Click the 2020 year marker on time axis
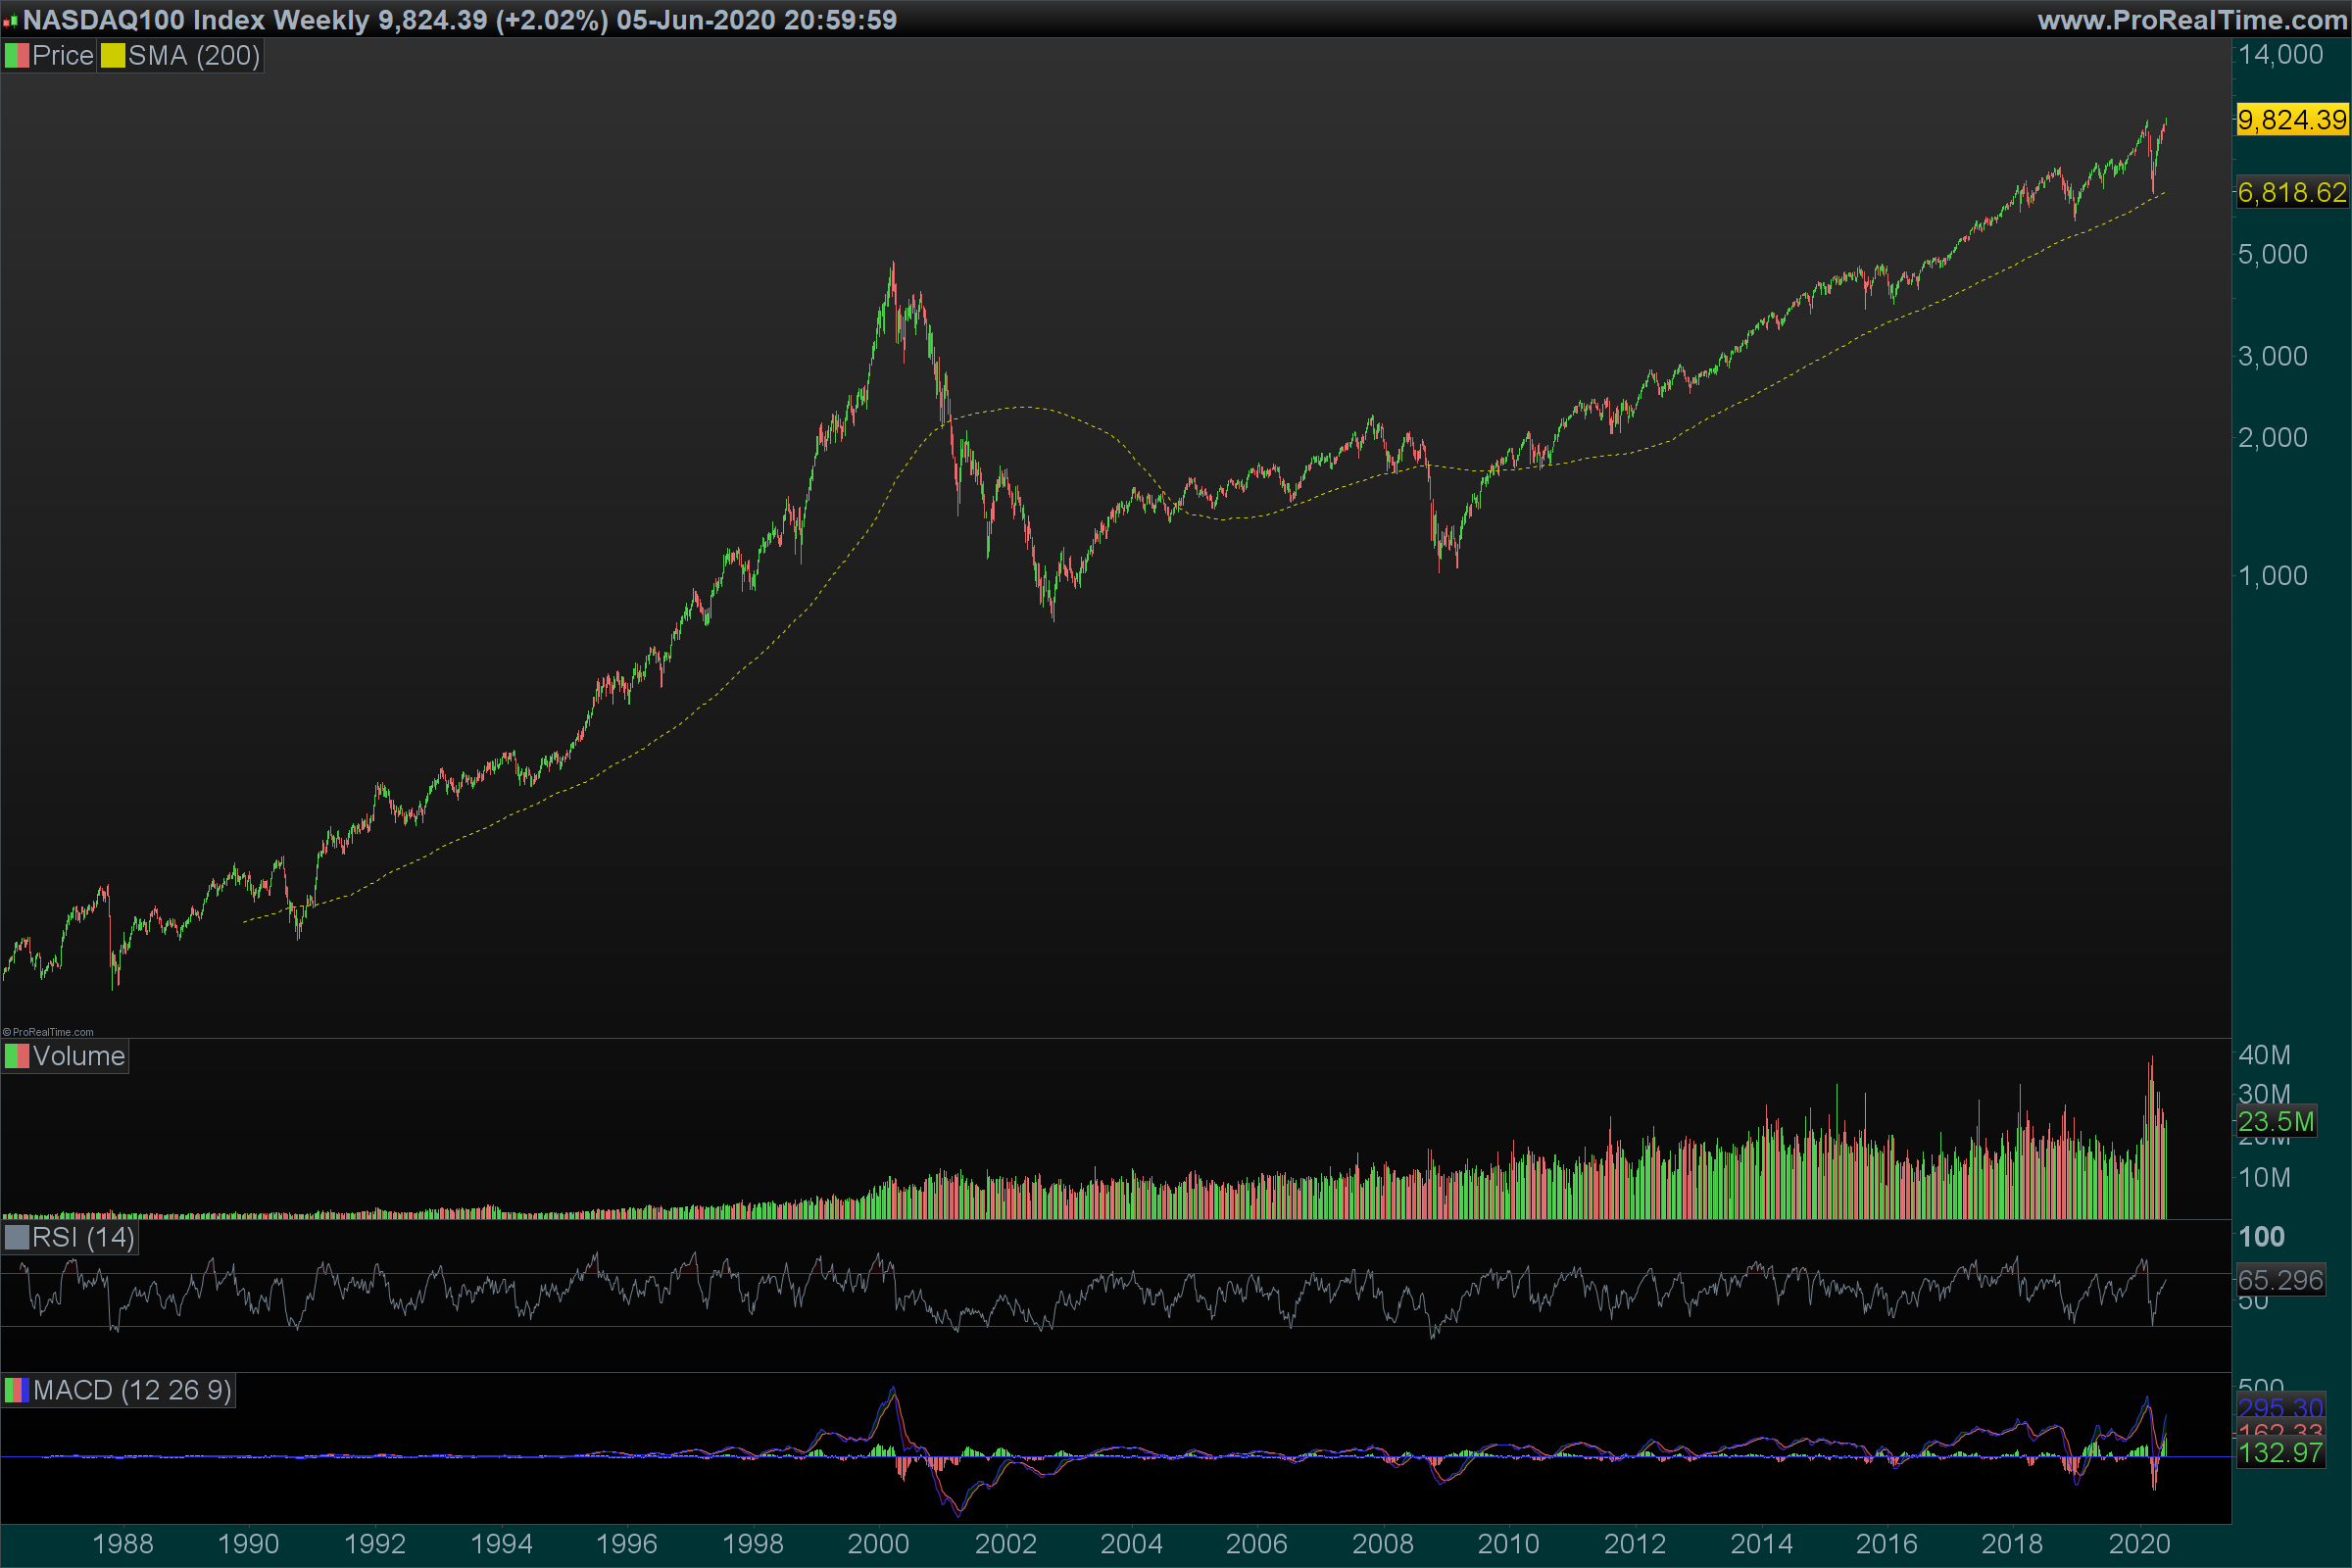This screenshot has width=2352, height=1568. (2139, 1543)
